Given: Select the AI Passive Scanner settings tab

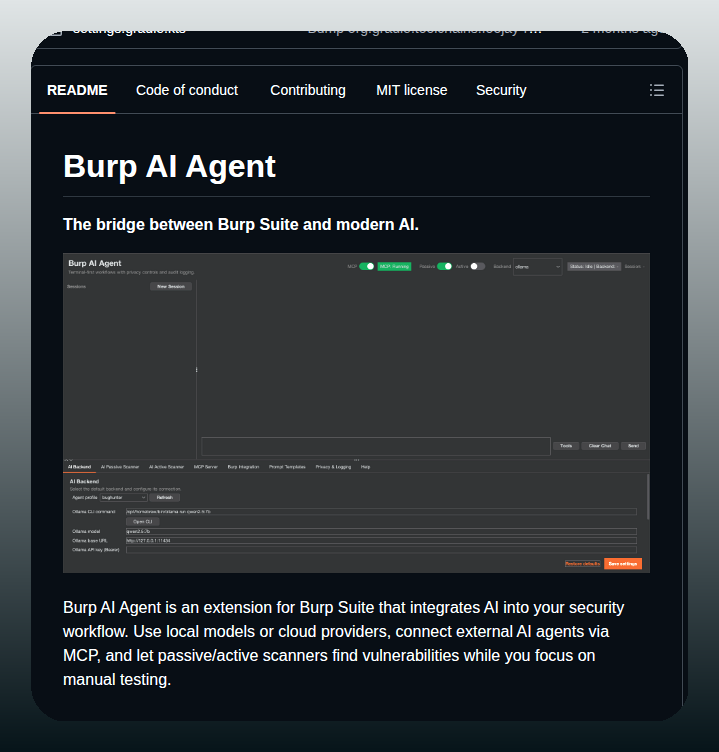Looking at the screenshot, I should pos(119,467).
